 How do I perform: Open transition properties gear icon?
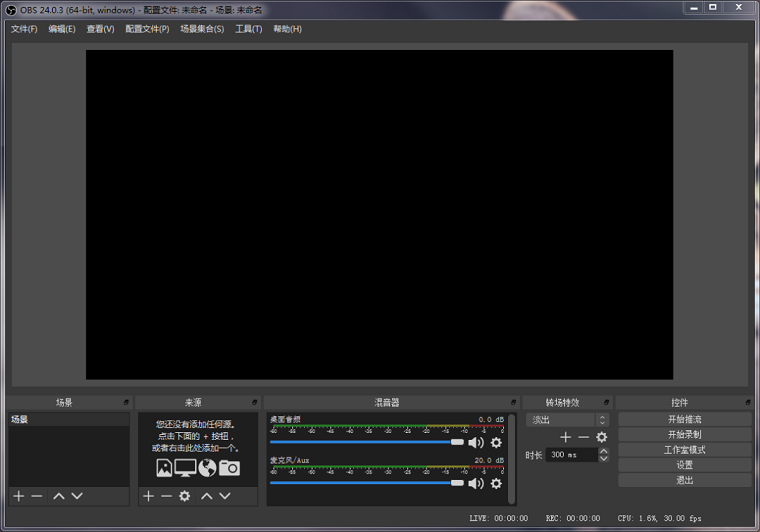(602, 437)
